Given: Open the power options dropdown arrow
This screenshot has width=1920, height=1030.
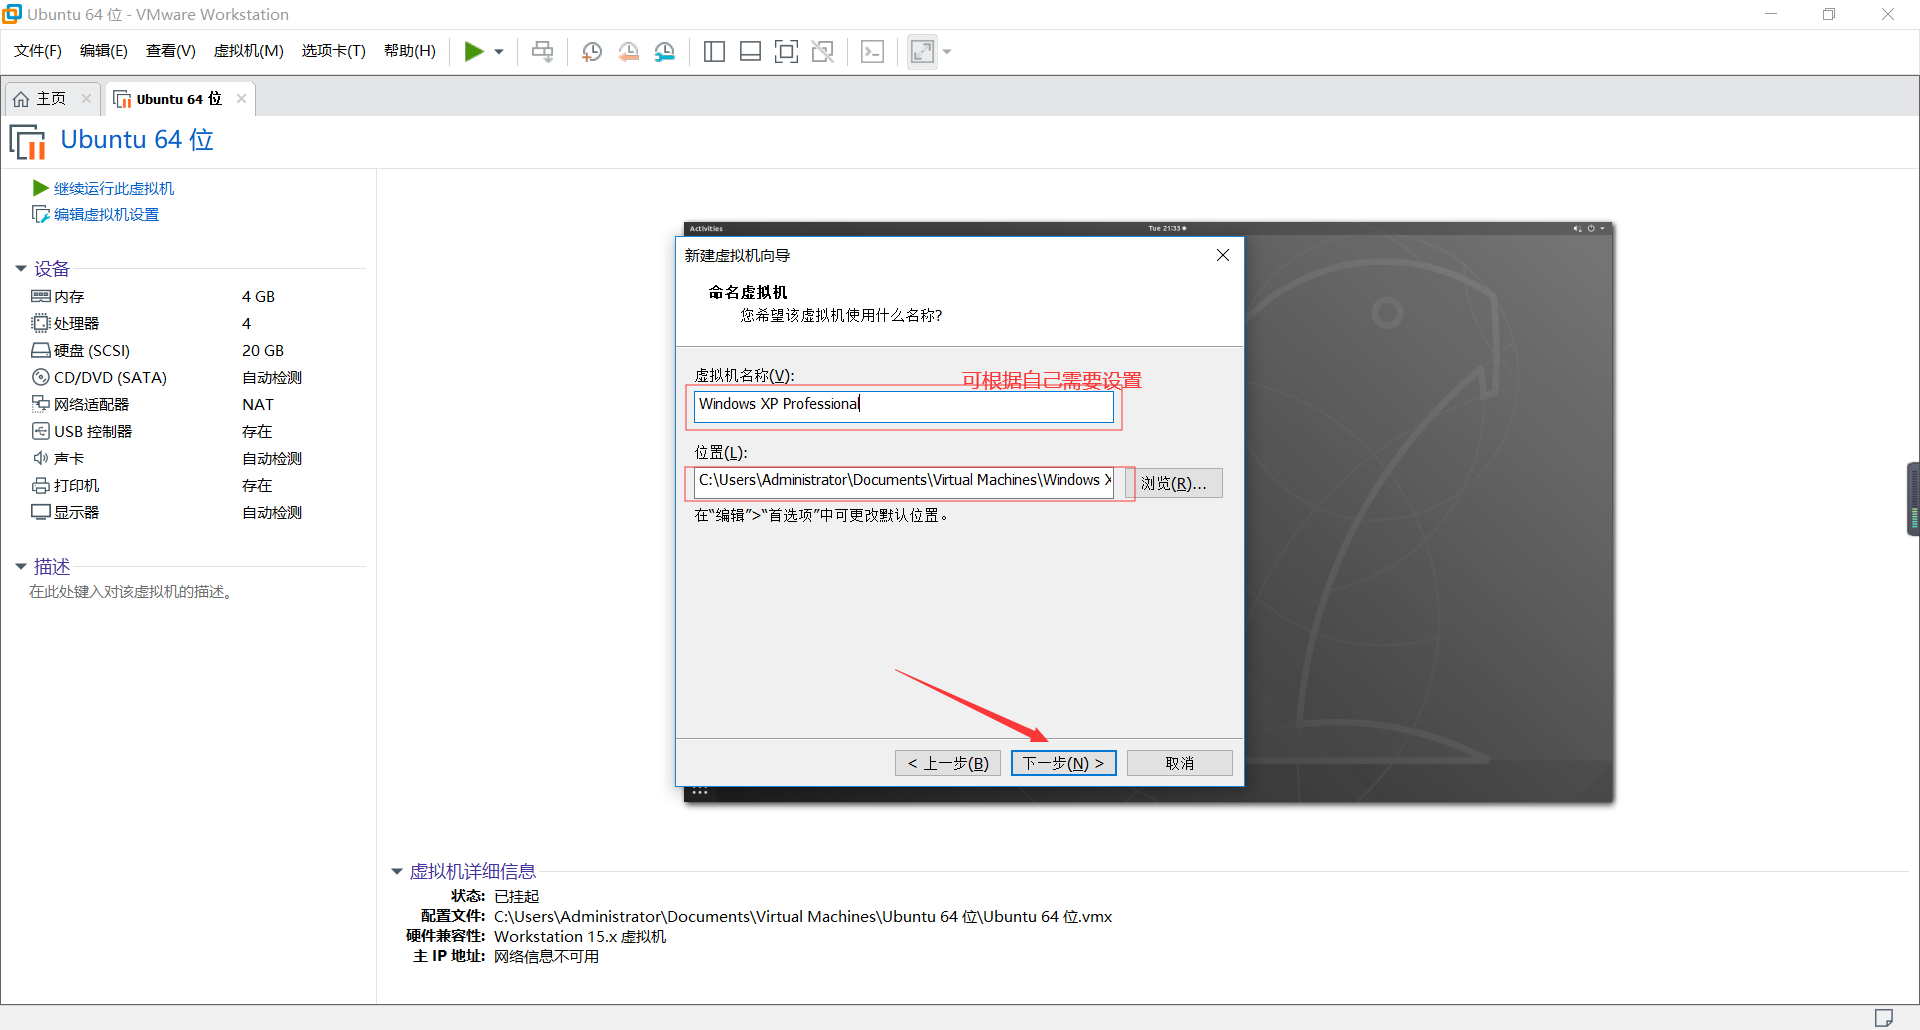Looking at the screenshot, I should coord(499,52).
